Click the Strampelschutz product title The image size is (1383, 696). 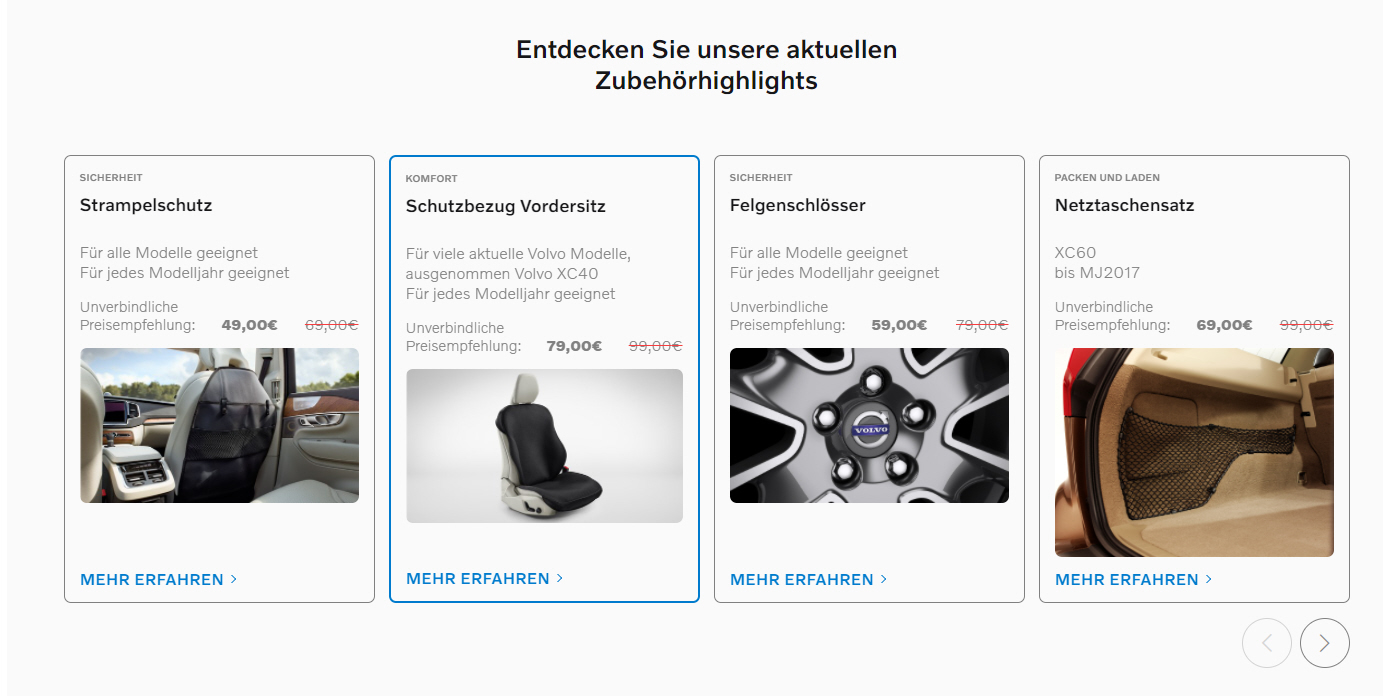pyautogui.click(x=146, y=205)
